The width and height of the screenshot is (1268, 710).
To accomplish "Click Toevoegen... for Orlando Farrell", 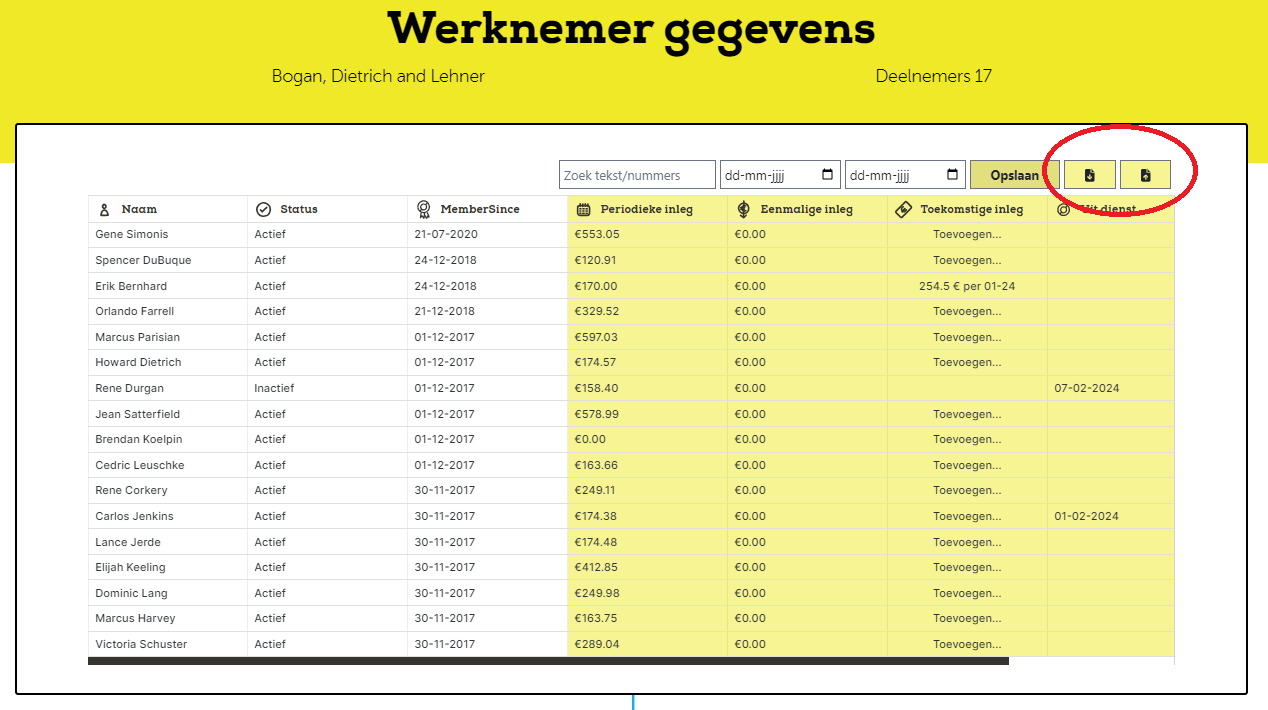I will pyautogui.click(x=967, y=311).
